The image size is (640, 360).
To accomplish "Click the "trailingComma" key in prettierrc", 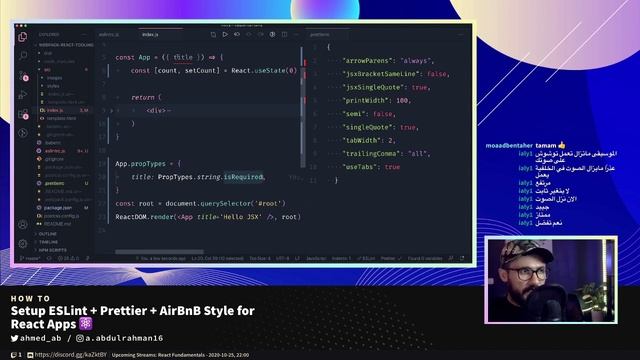I will tap(372, 153).
